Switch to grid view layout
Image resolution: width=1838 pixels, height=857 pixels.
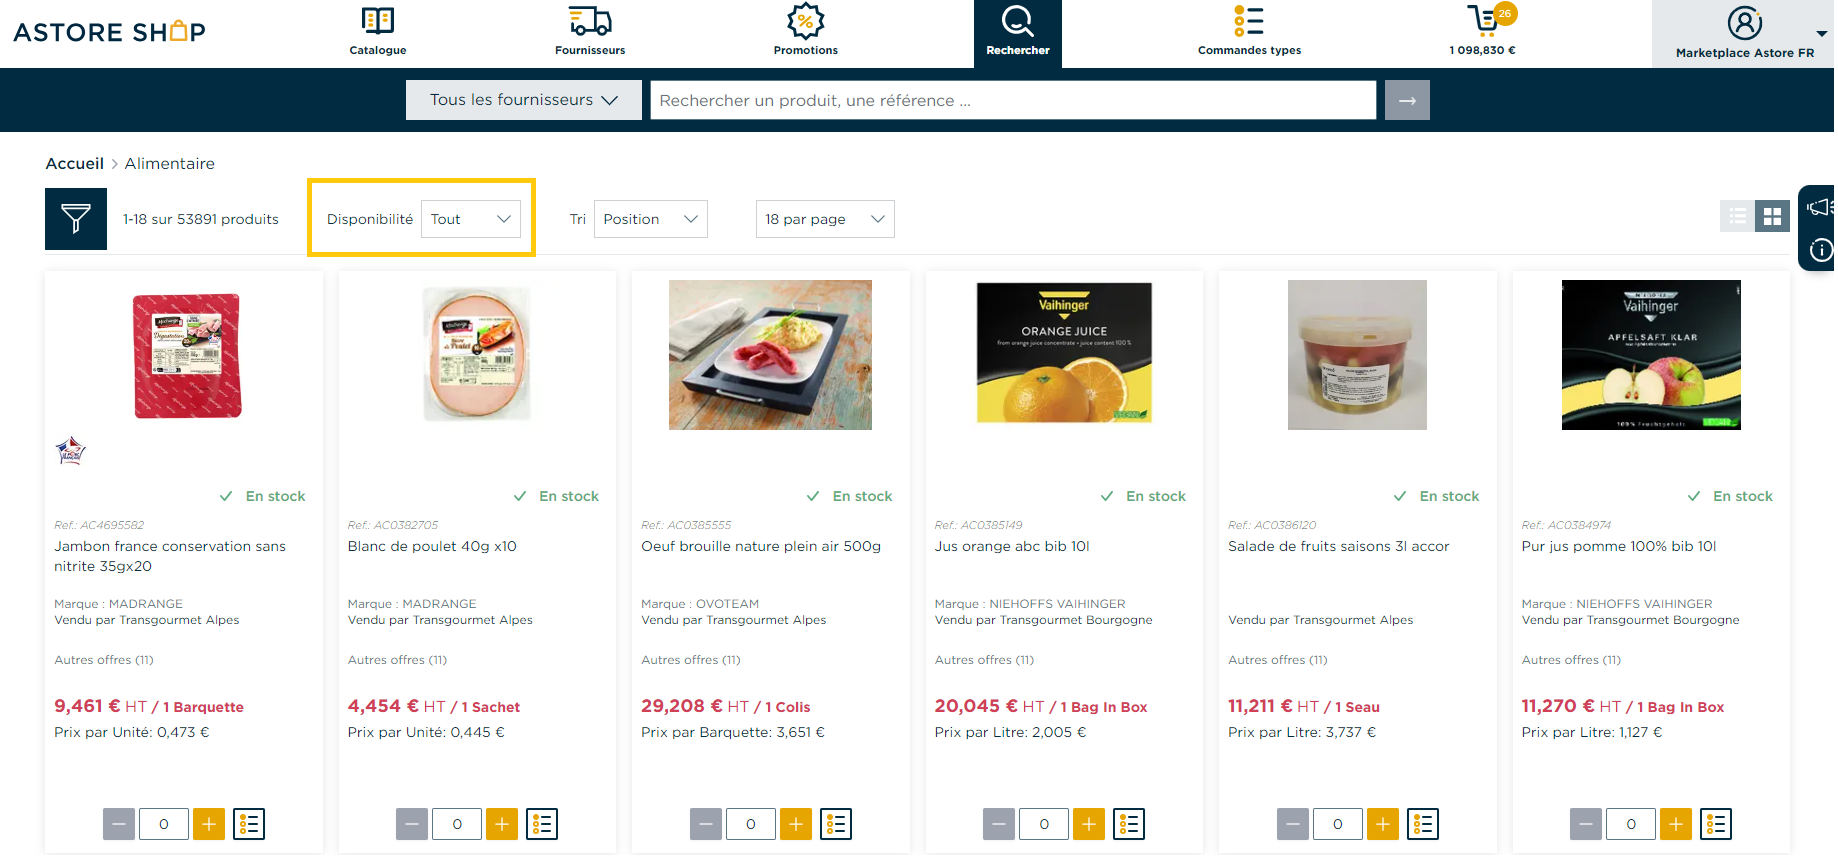click(x=1773, y=216)
